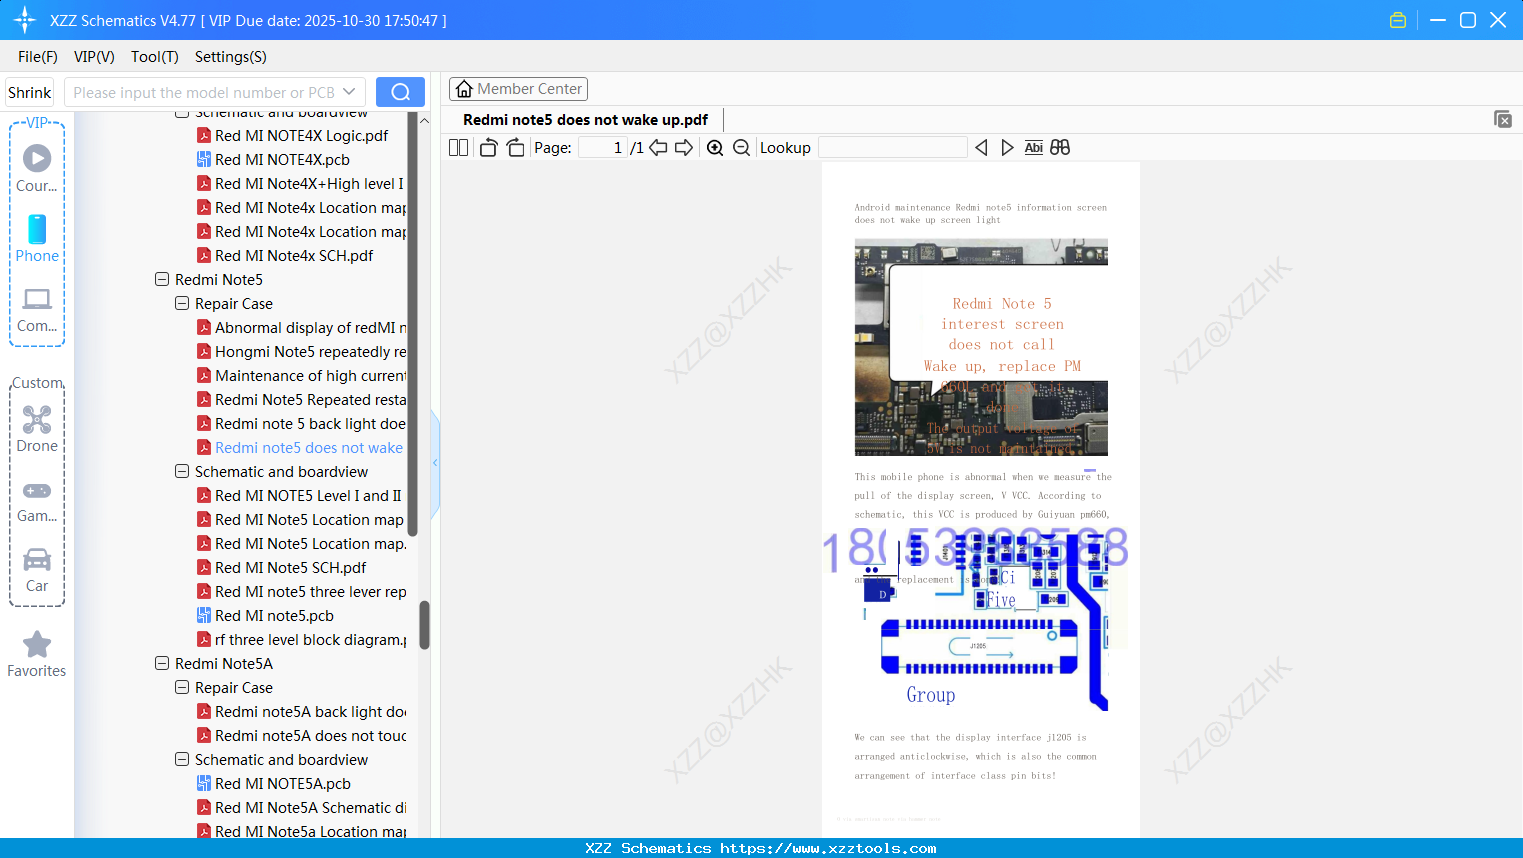Viewport: 1523px width, 858px height.
Task: Collapse the side panel with the splitter handle
Action: click(435, 462)
